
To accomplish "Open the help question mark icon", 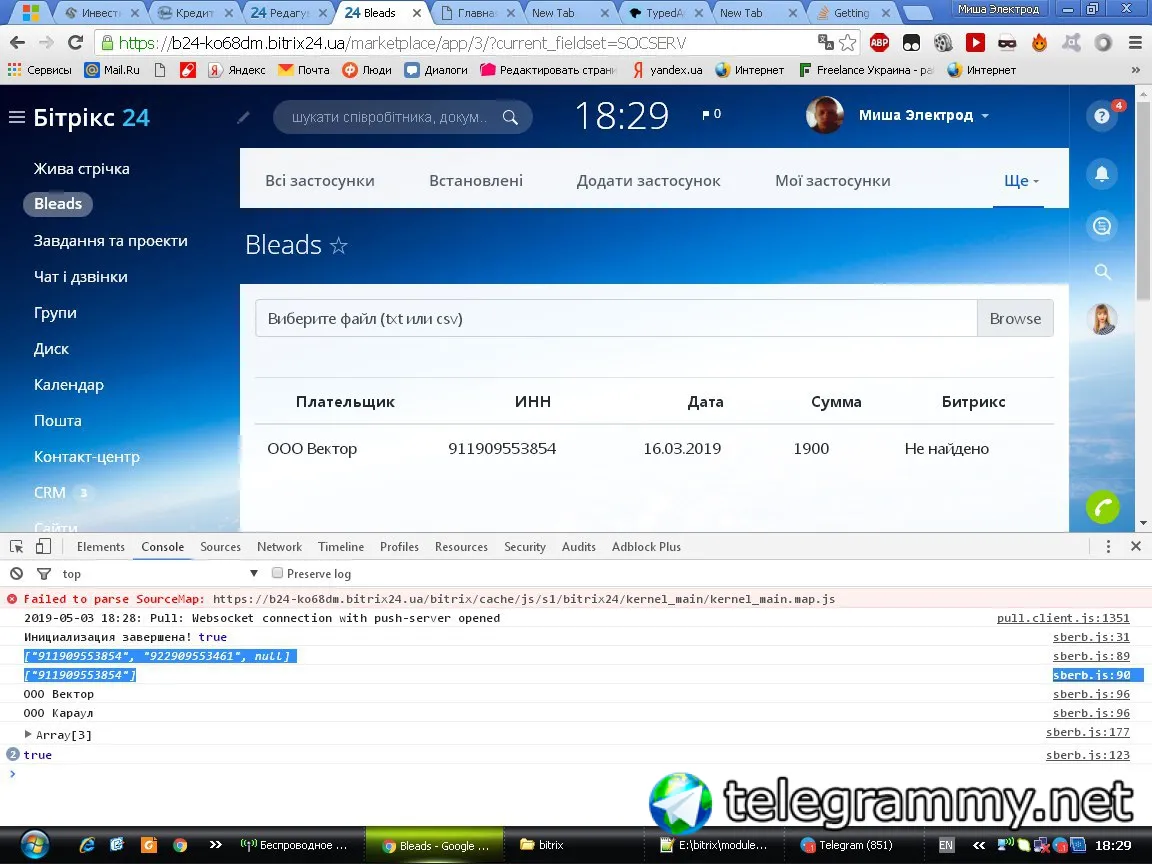I will tap(1101, 116).
